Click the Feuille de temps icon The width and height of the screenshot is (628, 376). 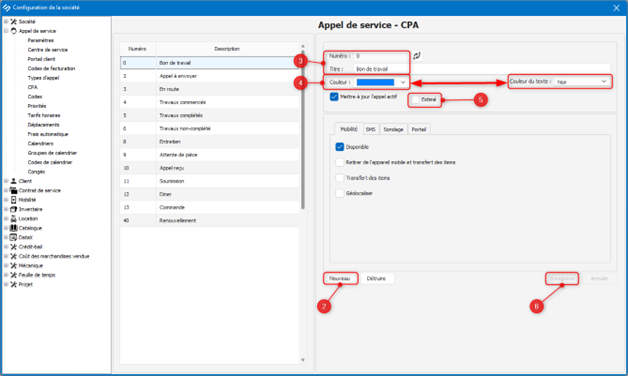(14, 275)
